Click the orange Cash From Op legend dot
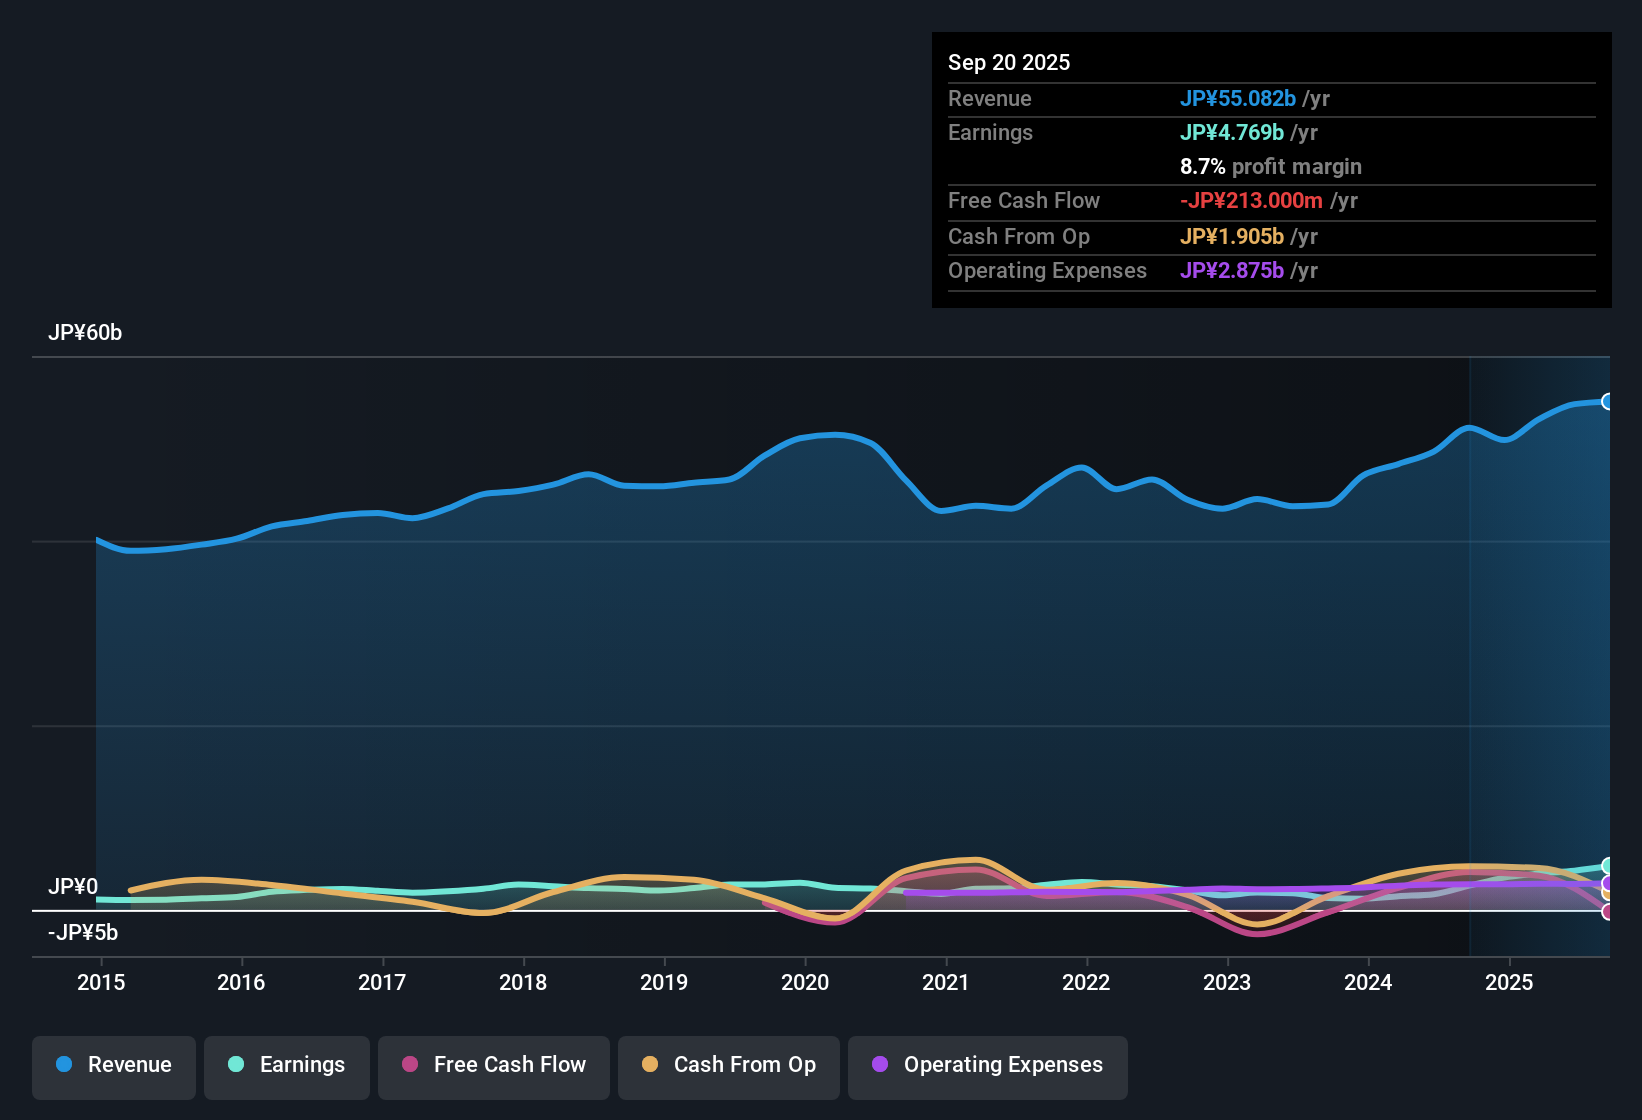 point(650,1065)
